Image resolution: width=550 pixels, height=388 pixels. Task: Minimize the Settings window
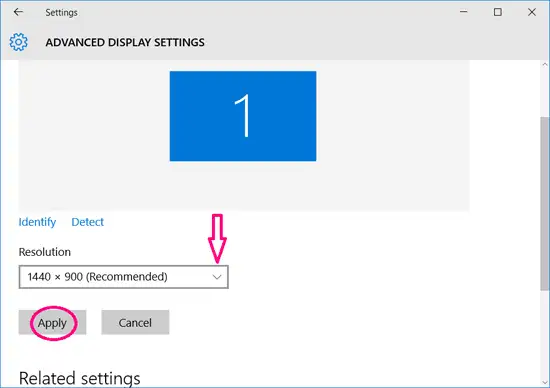(x=464, y=12)
